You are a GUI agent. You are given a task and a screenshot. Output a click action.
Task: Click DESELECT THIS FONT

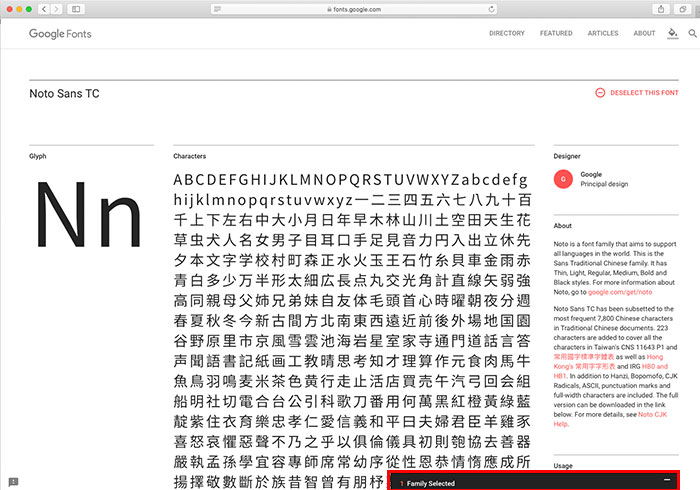(x=644, y=93)
